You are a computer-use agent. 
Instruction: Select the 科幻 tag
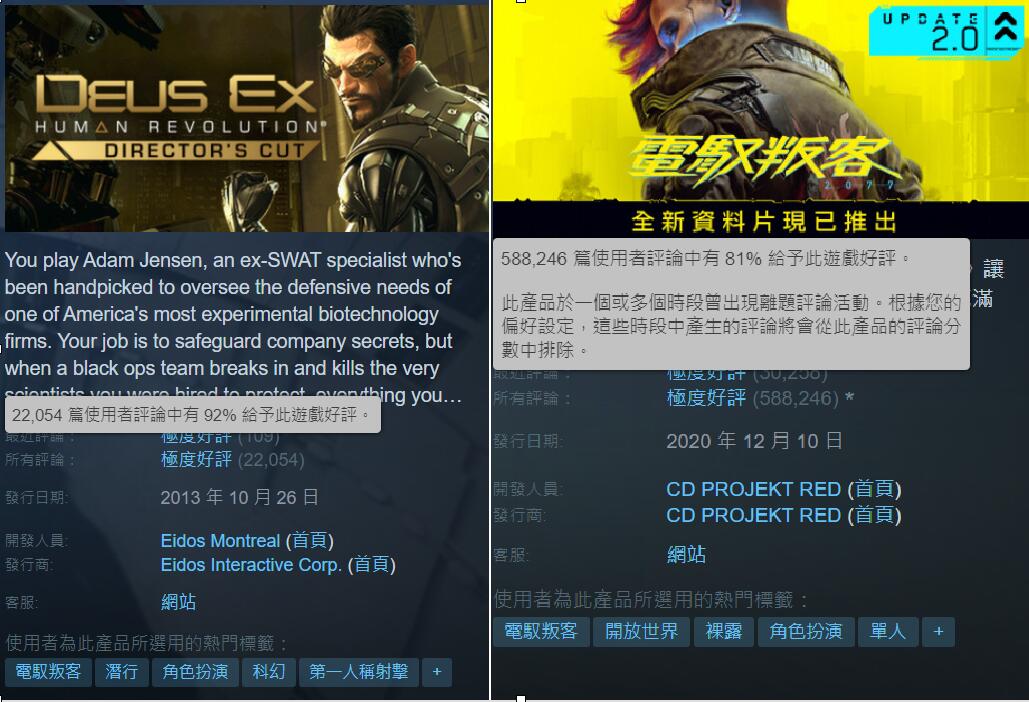coord(268,672)
